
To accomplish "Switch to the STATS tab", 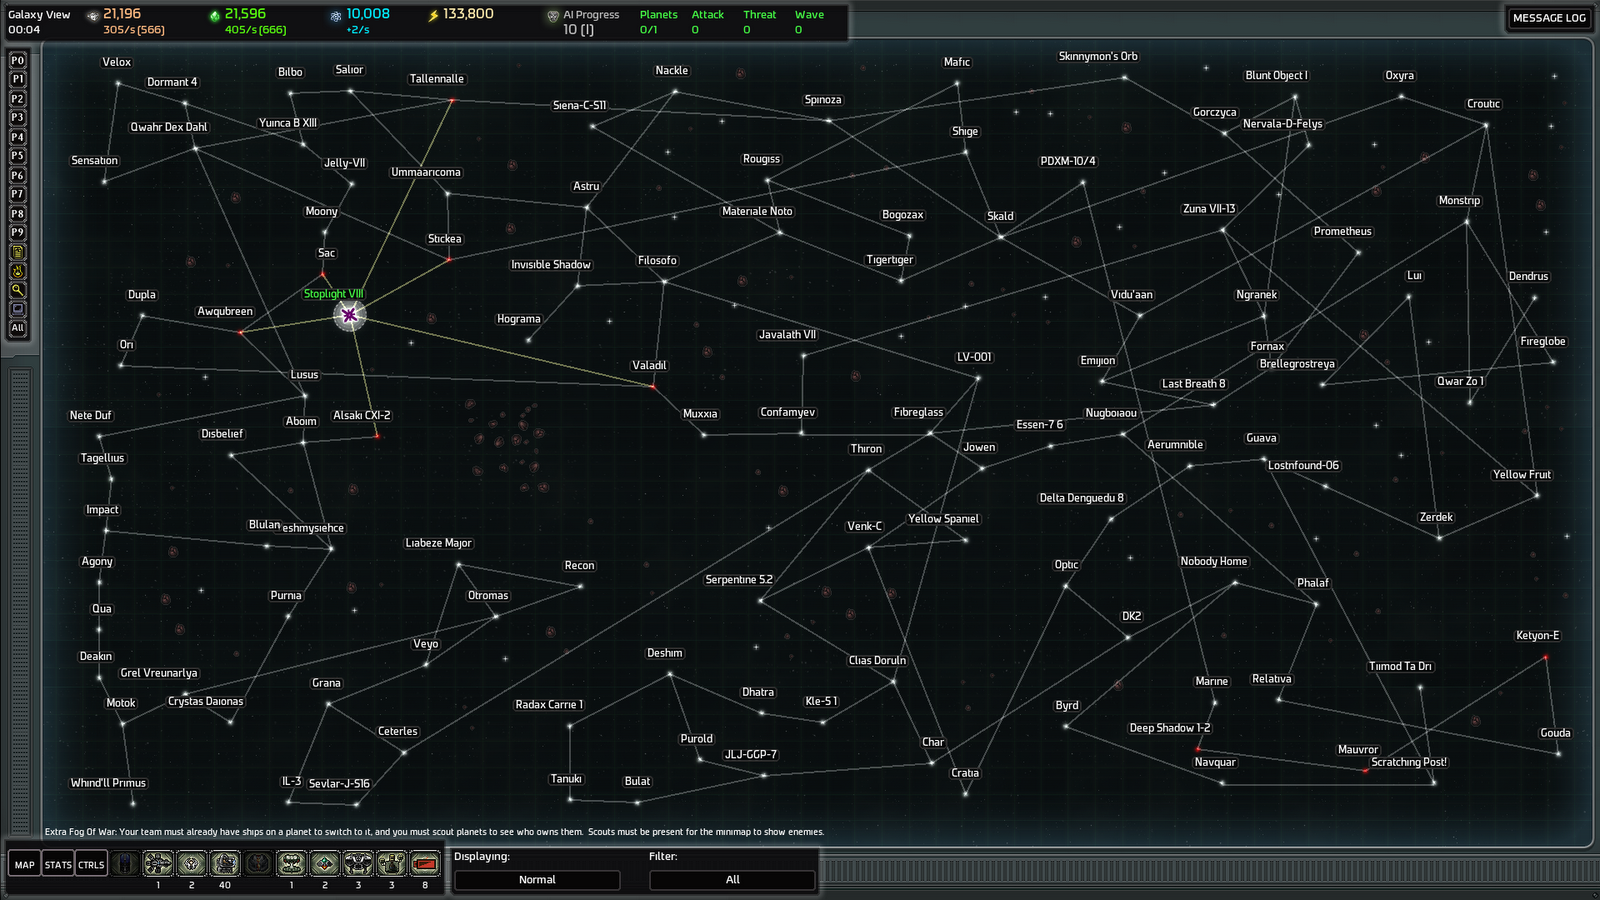I will (x=58, y=865).
